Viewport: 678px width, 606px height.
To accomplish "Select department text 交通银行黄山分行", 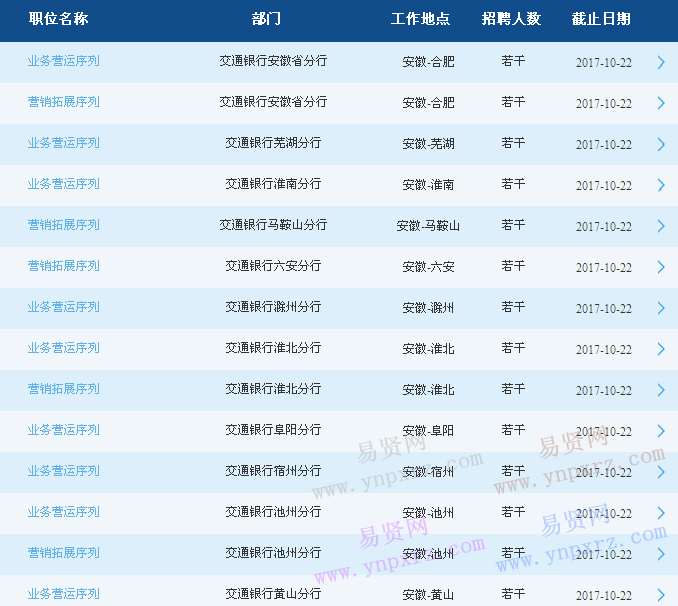I will click(273, 594).
